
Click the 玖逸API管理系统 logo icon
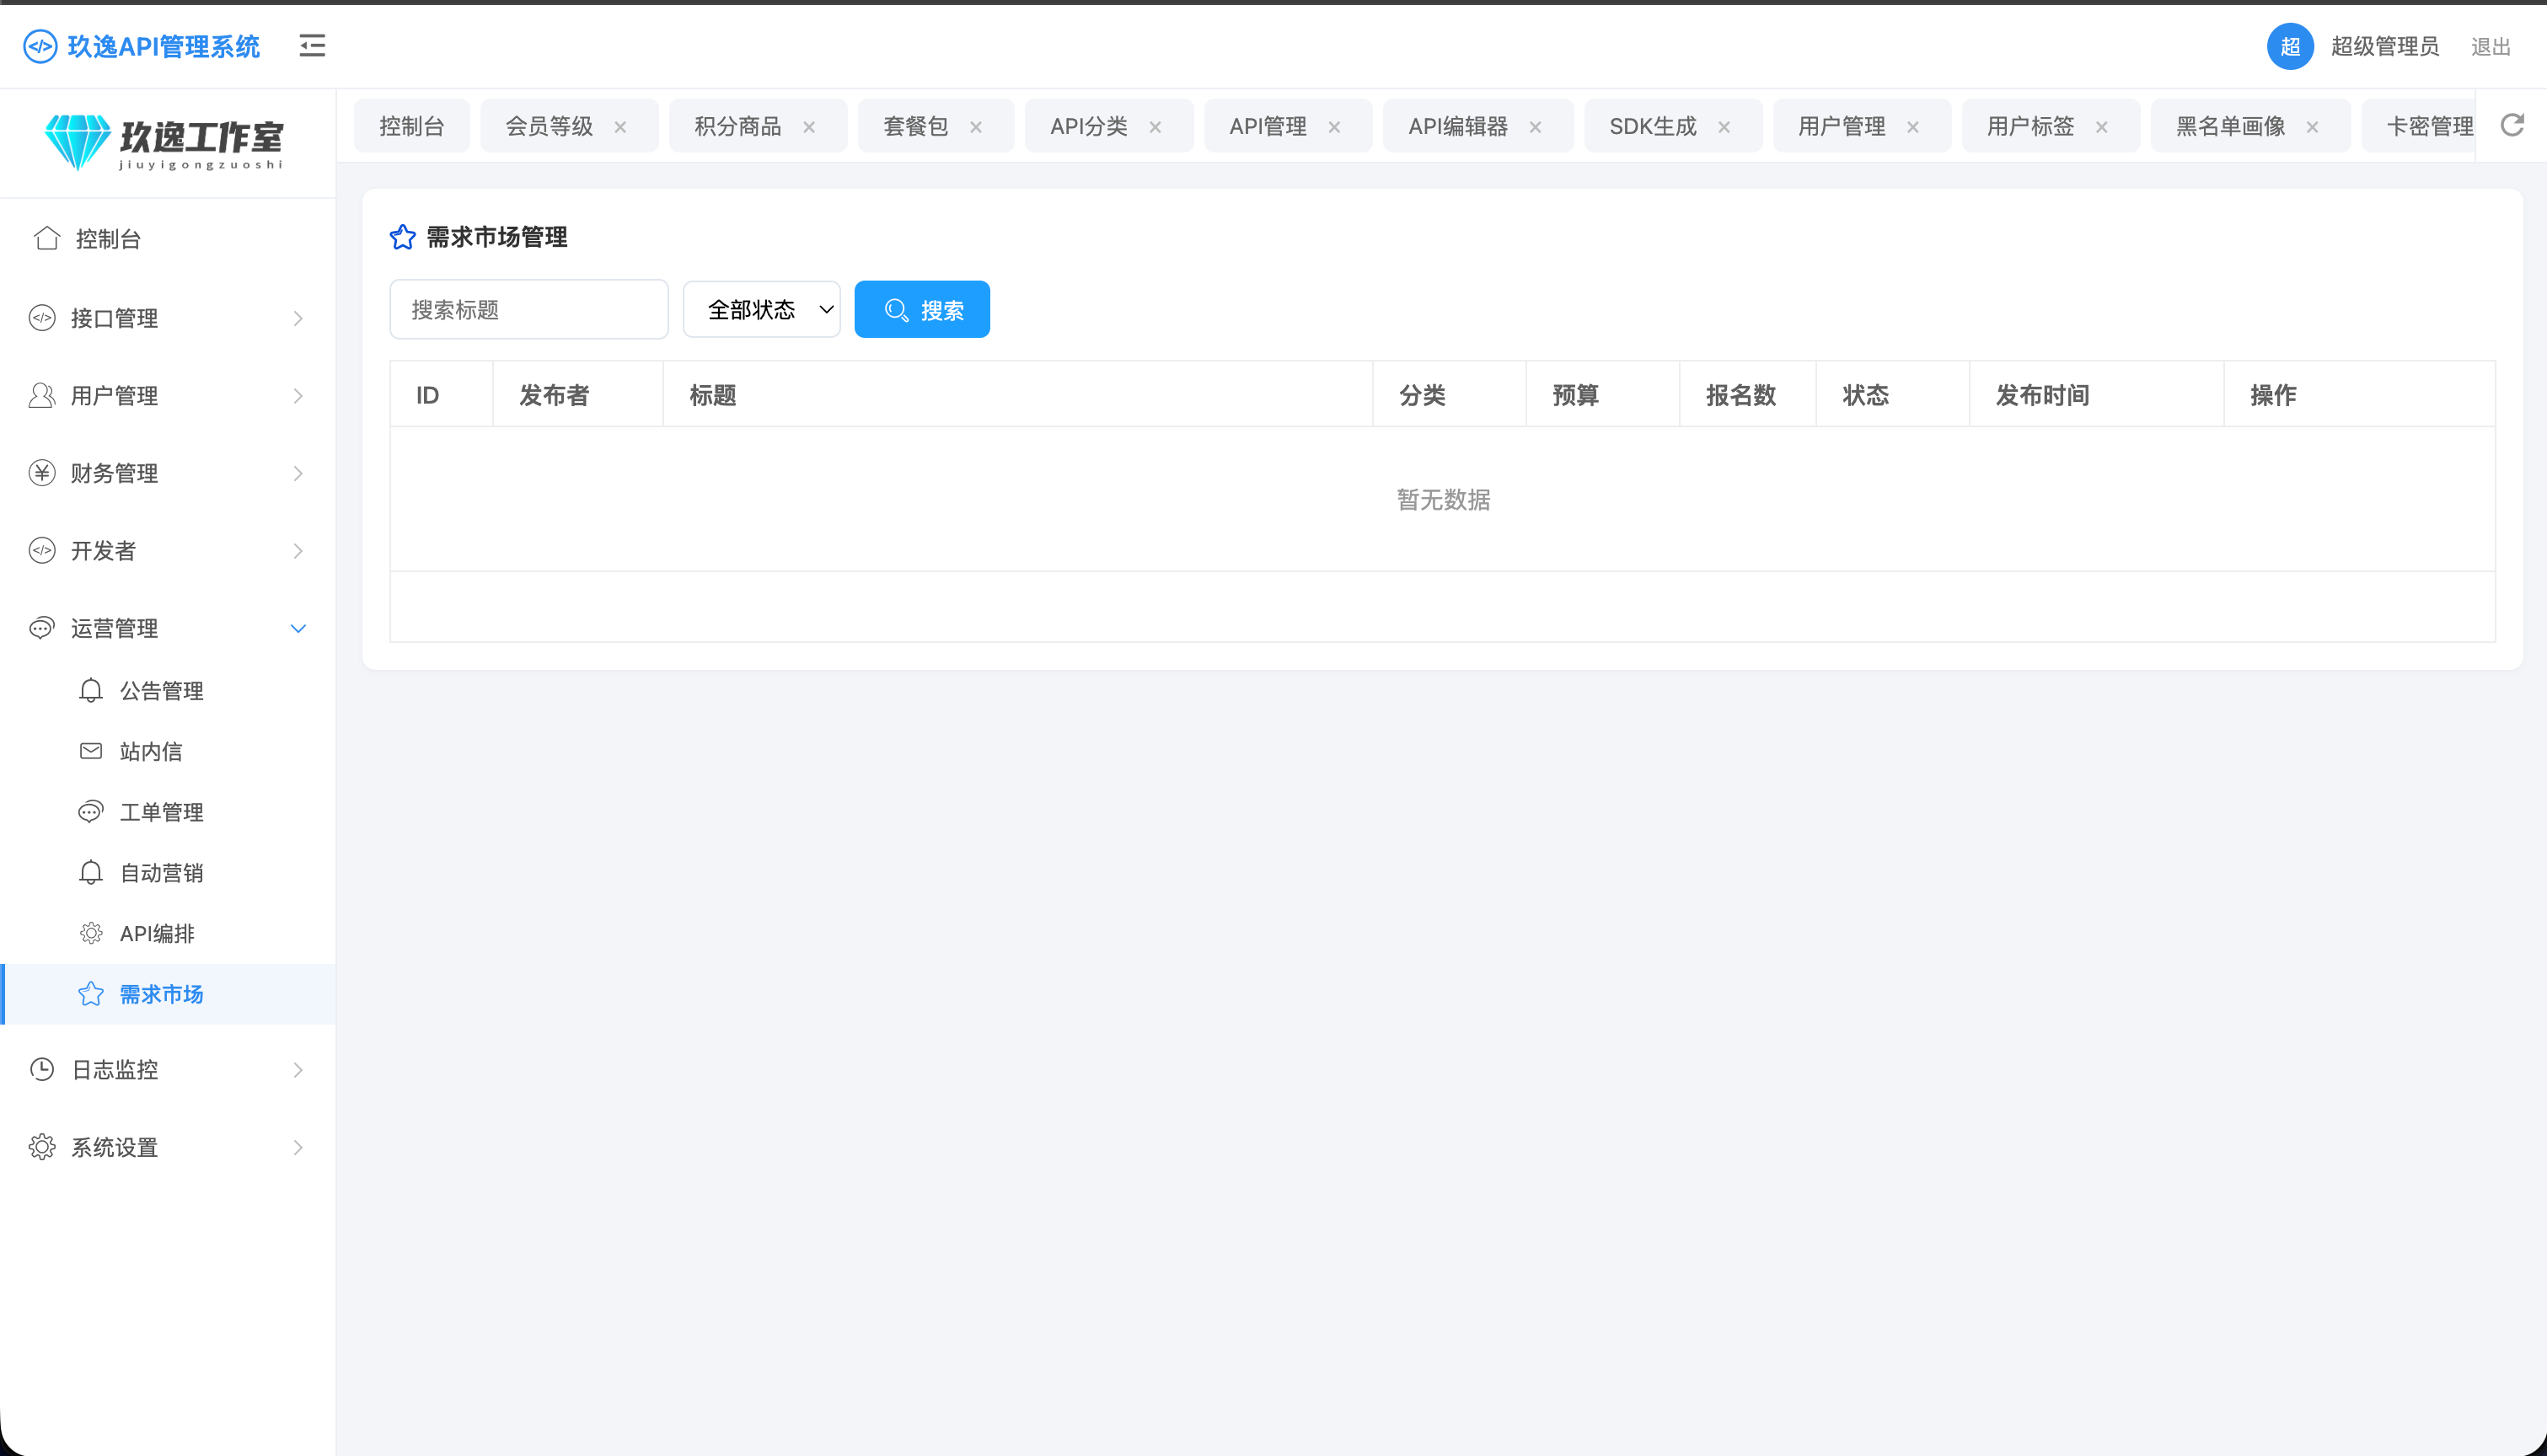40,46
